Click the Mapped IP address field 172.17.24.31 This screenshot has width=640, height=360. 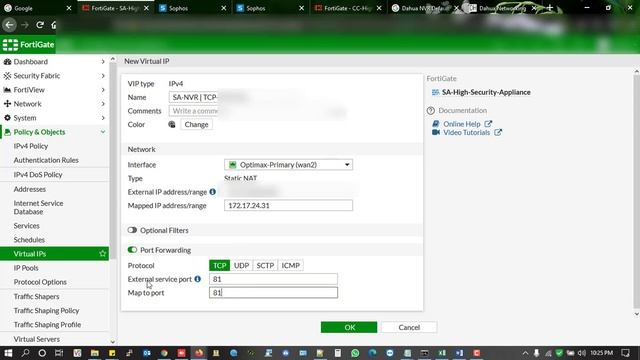tap(288, 205)
